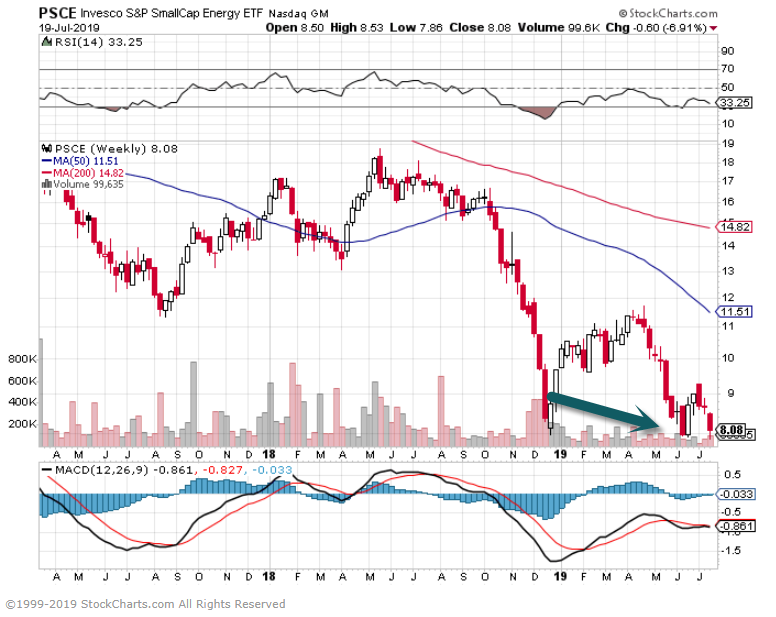
Task: Click the MA(200) 14.82 legend entry
Action: (x=83, y=173)
